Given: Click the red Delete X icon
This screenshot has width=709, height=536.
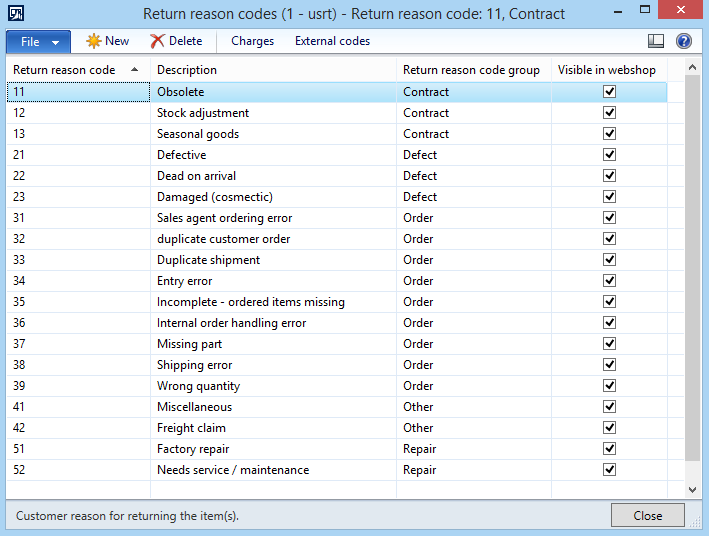Looking at the screenshot, I should [158, 41].
